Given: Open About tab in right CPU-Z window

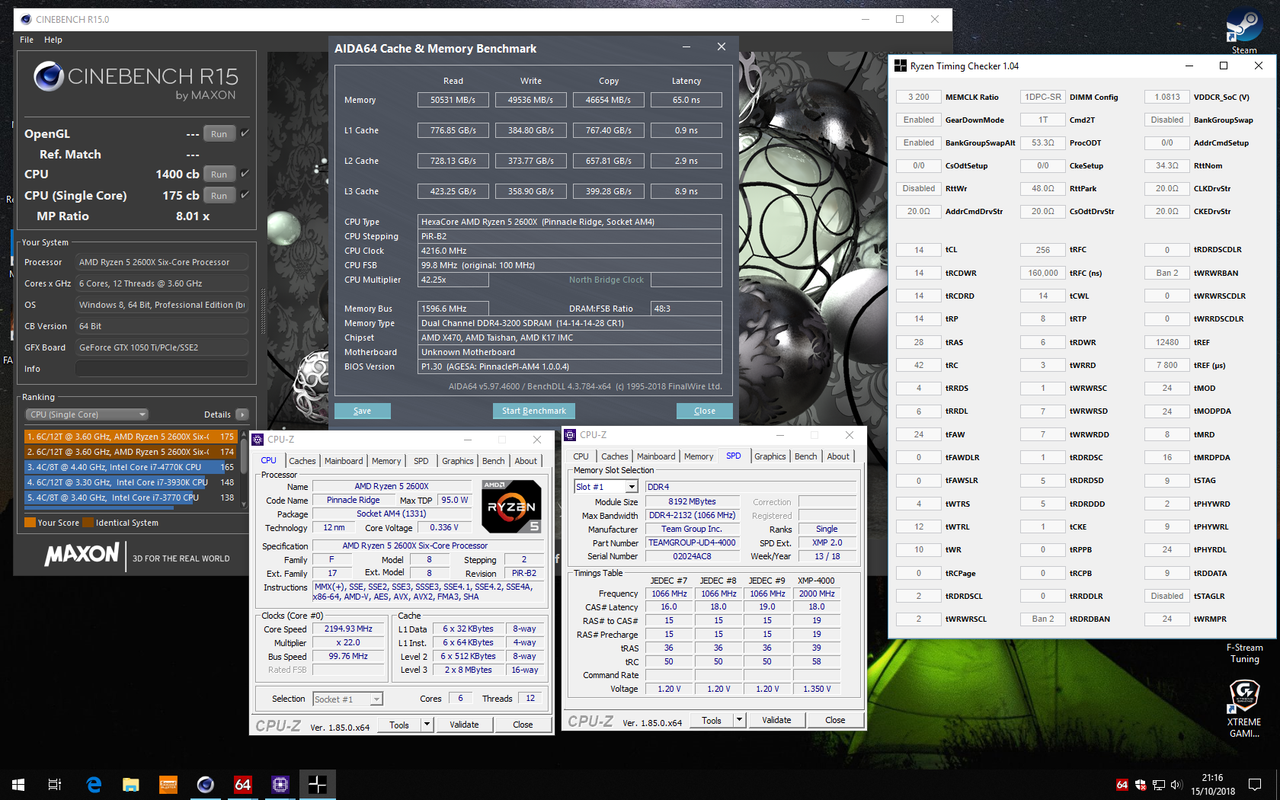Looking at the screenshot, I should (x=838, y=456).
